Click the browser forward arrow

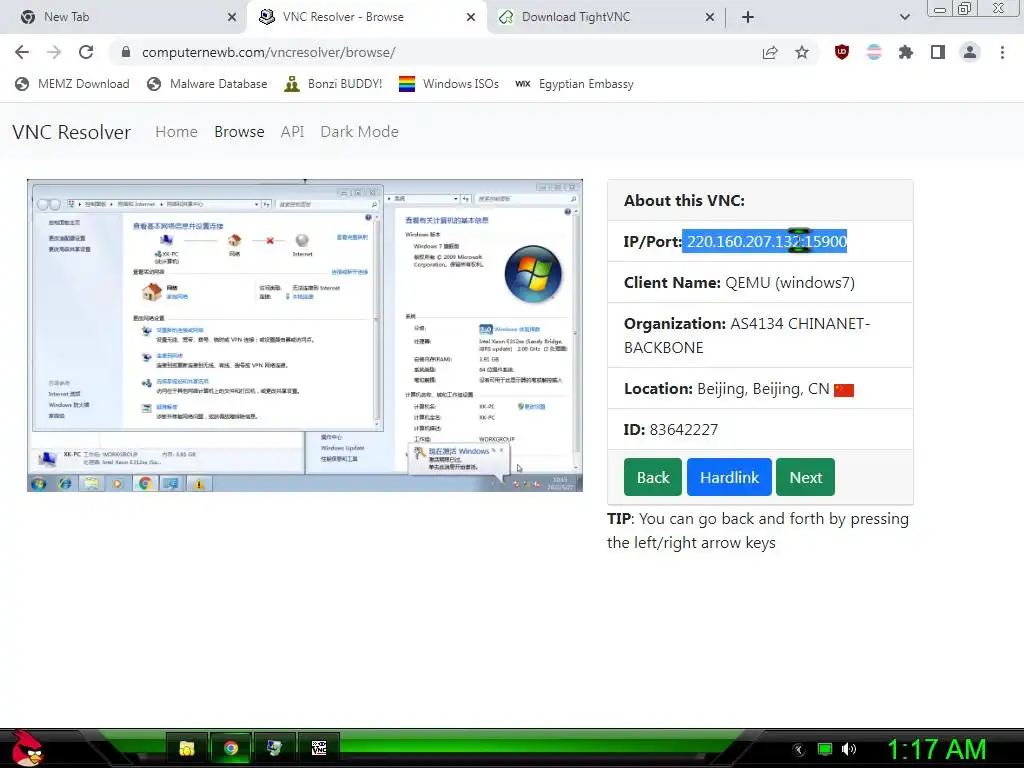[54, 52]
